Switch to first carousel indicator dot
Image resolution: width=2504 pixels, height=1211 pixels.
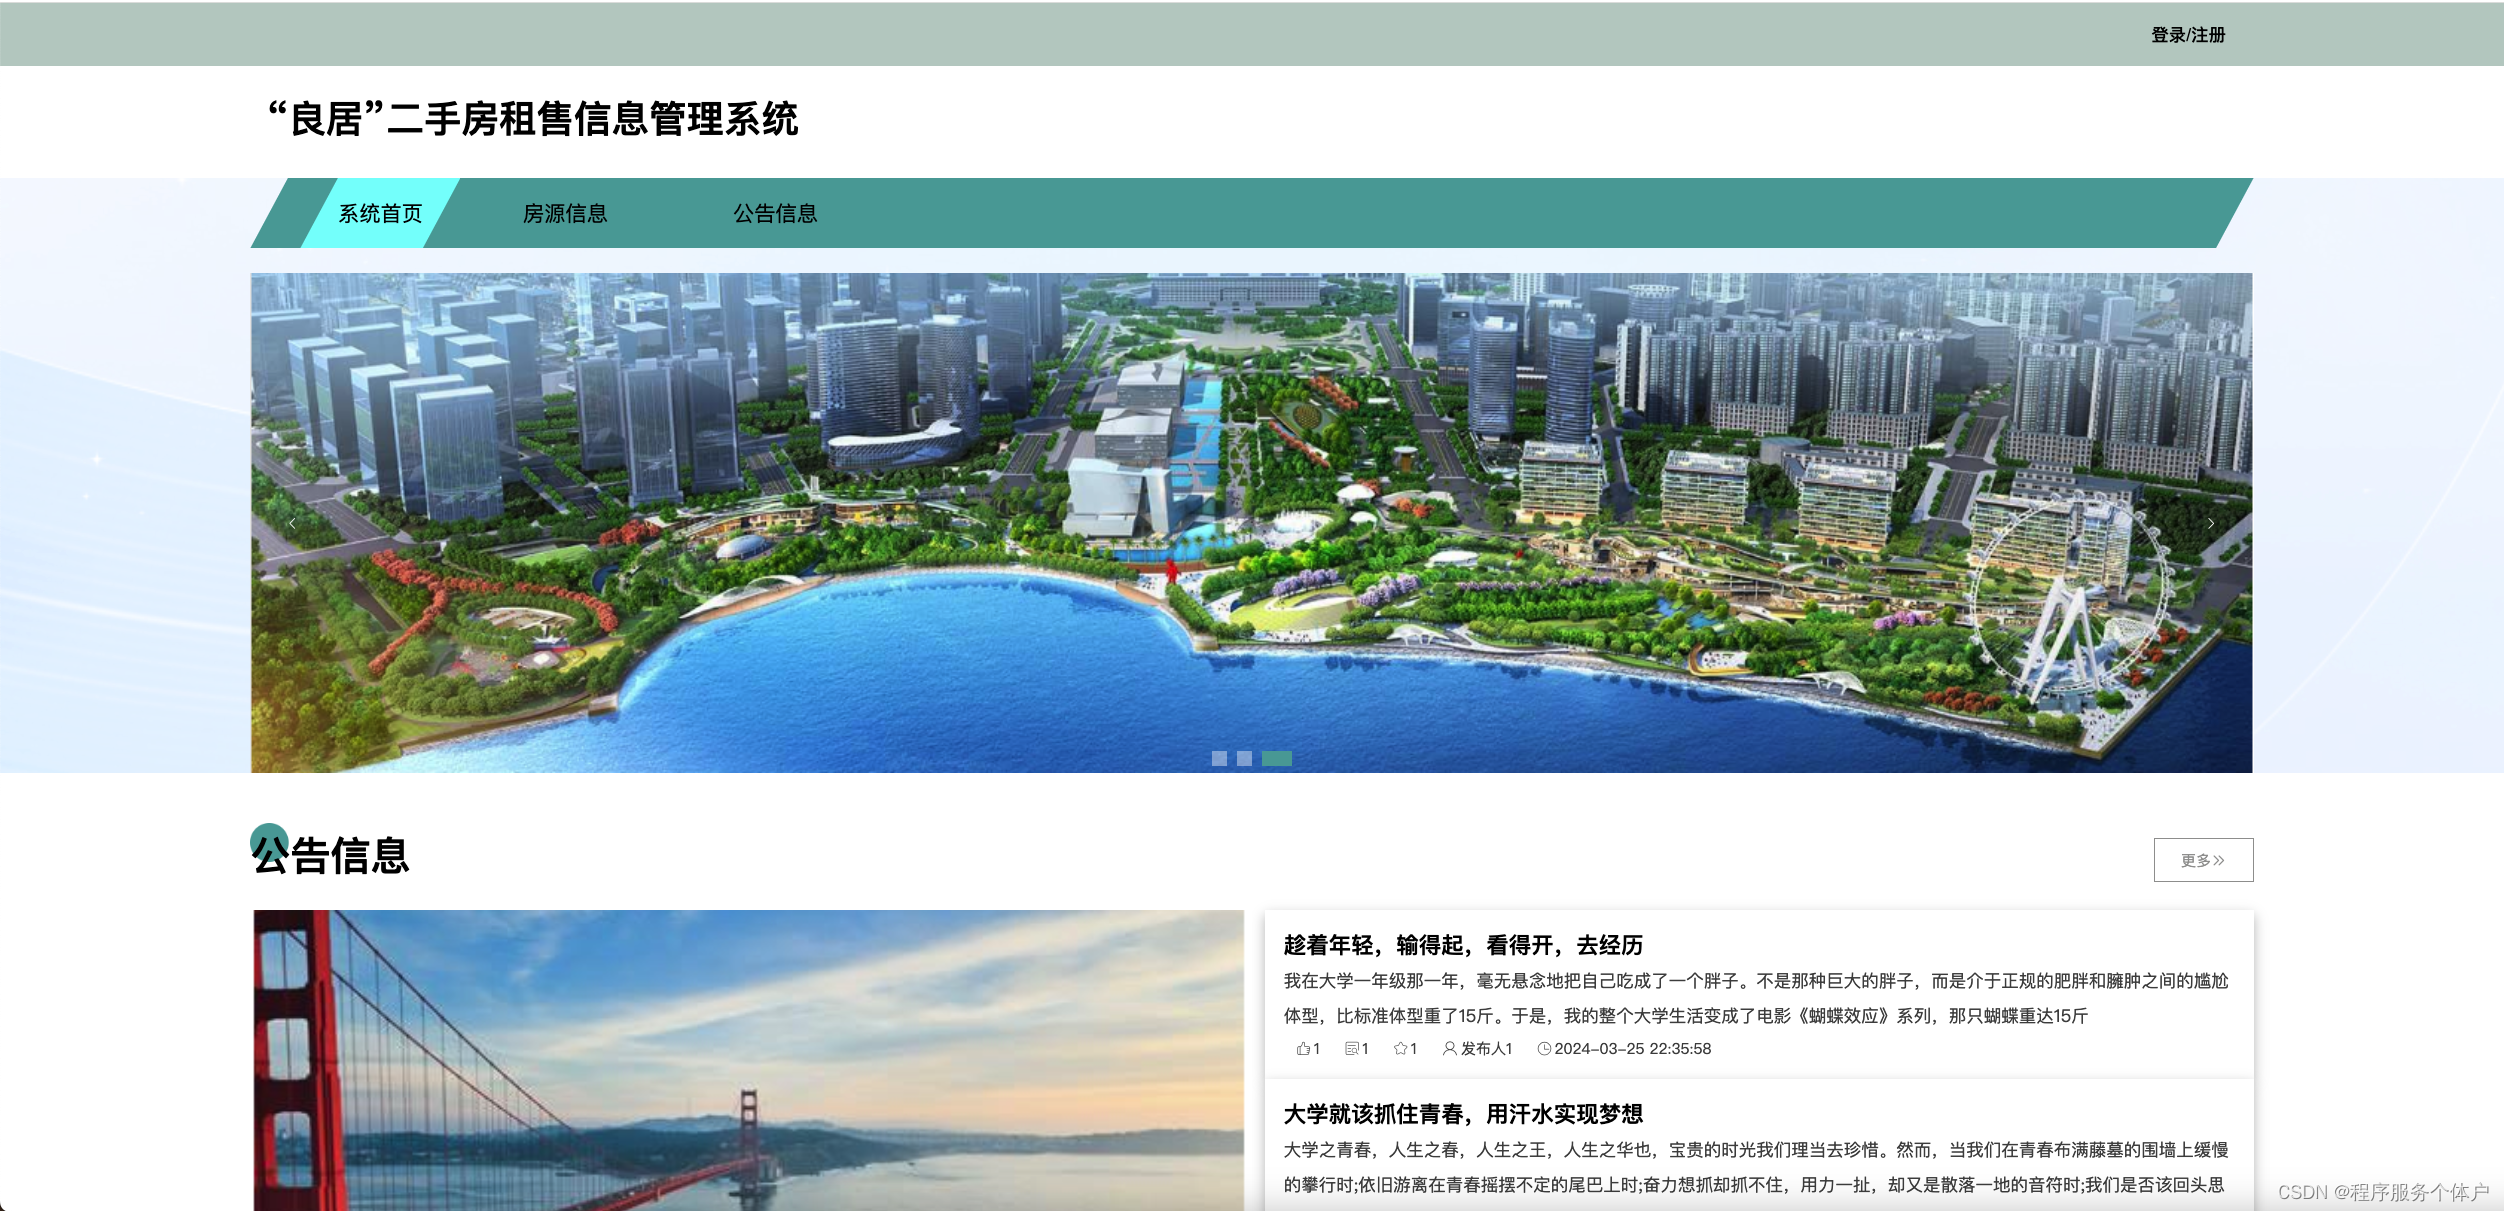click(x=1219, y=758)
